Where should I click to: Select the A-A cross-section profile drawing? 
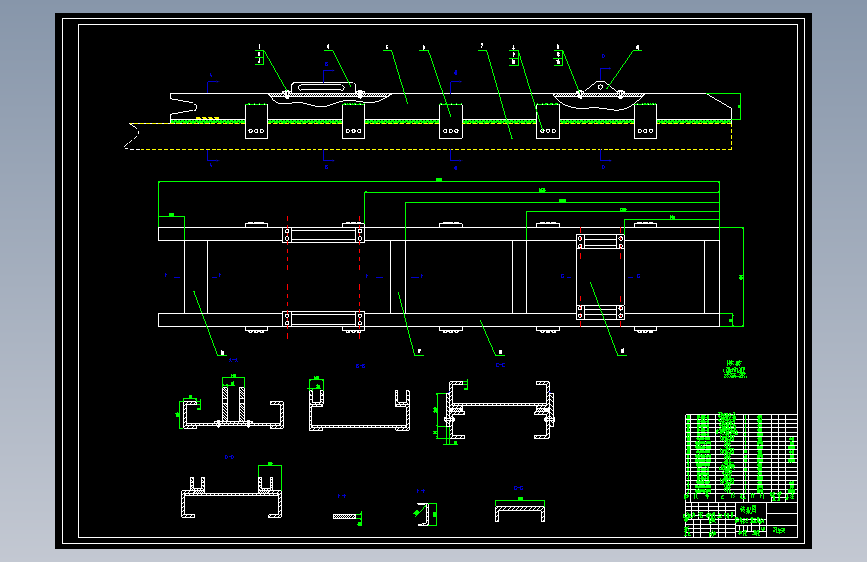click(x=232, y=402)
